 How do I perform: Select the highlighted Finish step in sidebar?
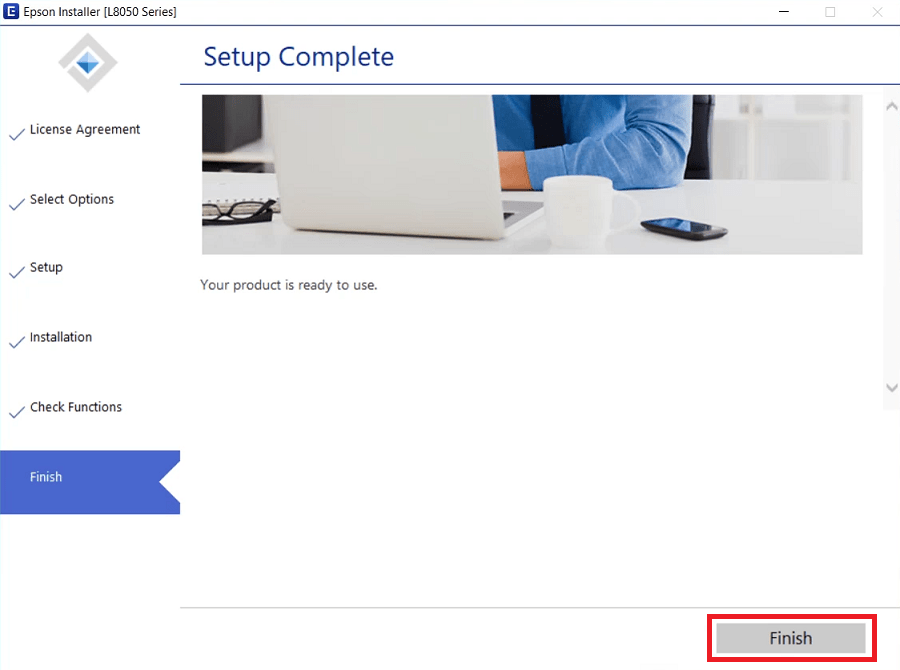(x=90, y=482)
